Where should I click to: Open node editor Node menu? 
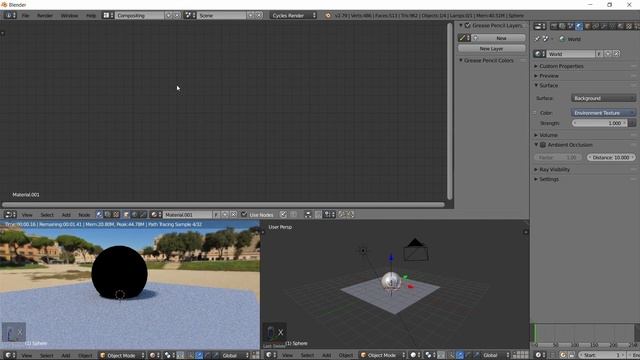(84, 215)
